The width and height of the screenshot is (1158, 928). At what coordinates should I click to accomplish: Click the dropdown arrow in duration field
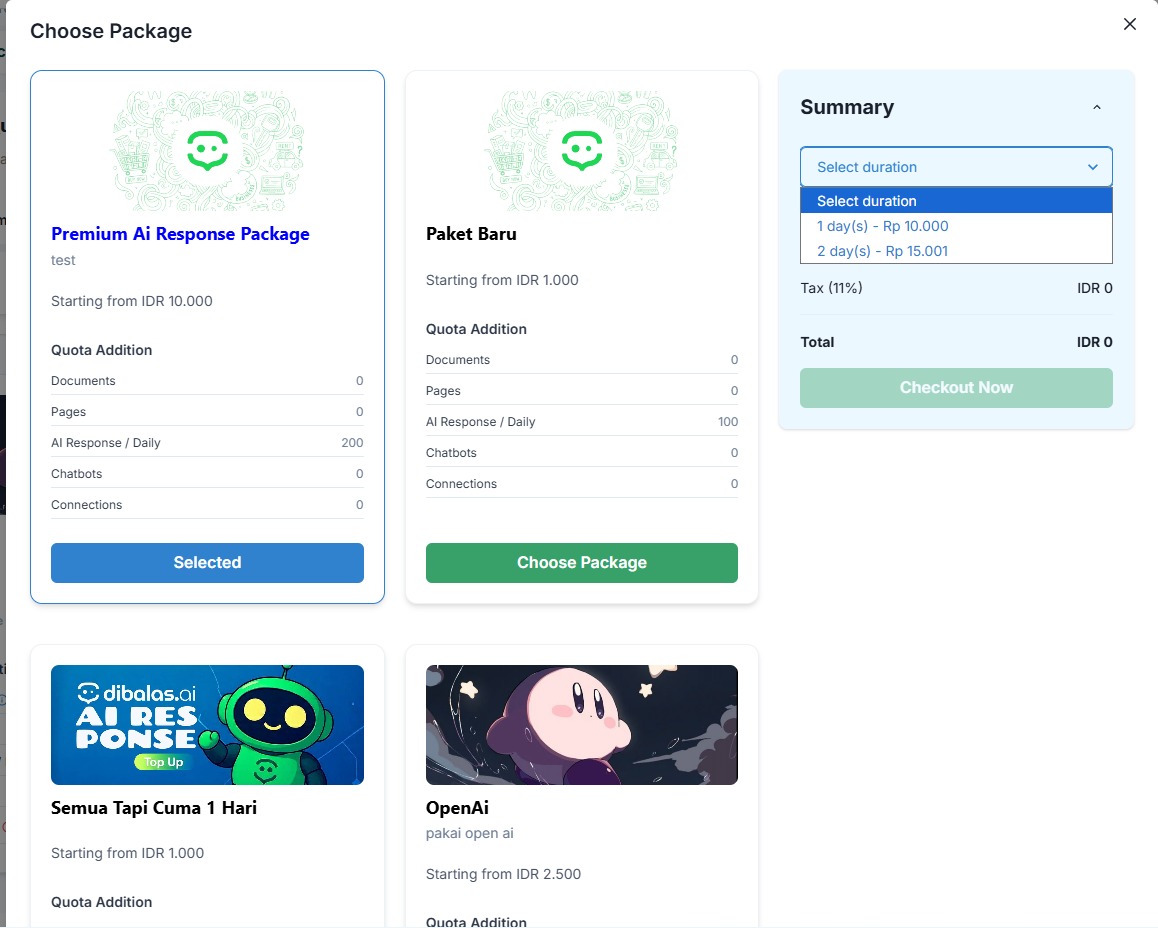[x=1093, y=167]
